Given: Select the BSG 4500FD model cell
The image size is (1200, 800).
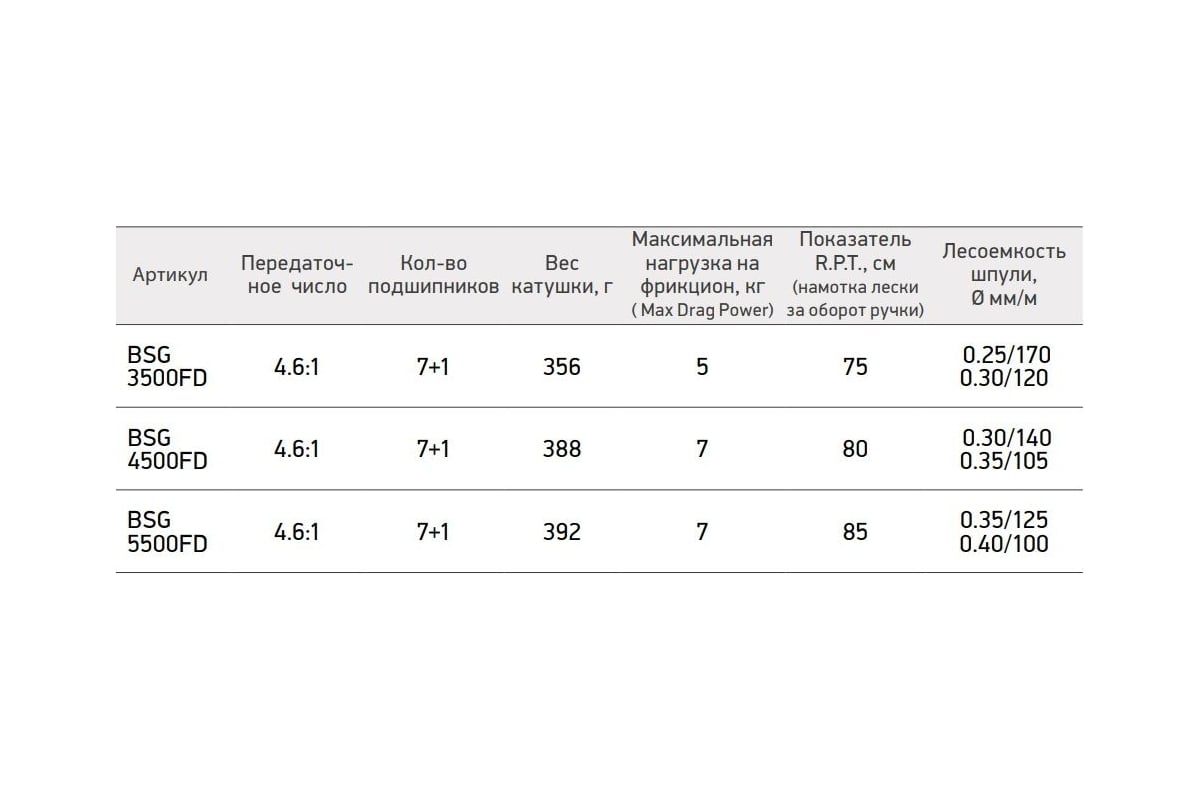Looking at the screenshot, I should (x=167, y=449).
